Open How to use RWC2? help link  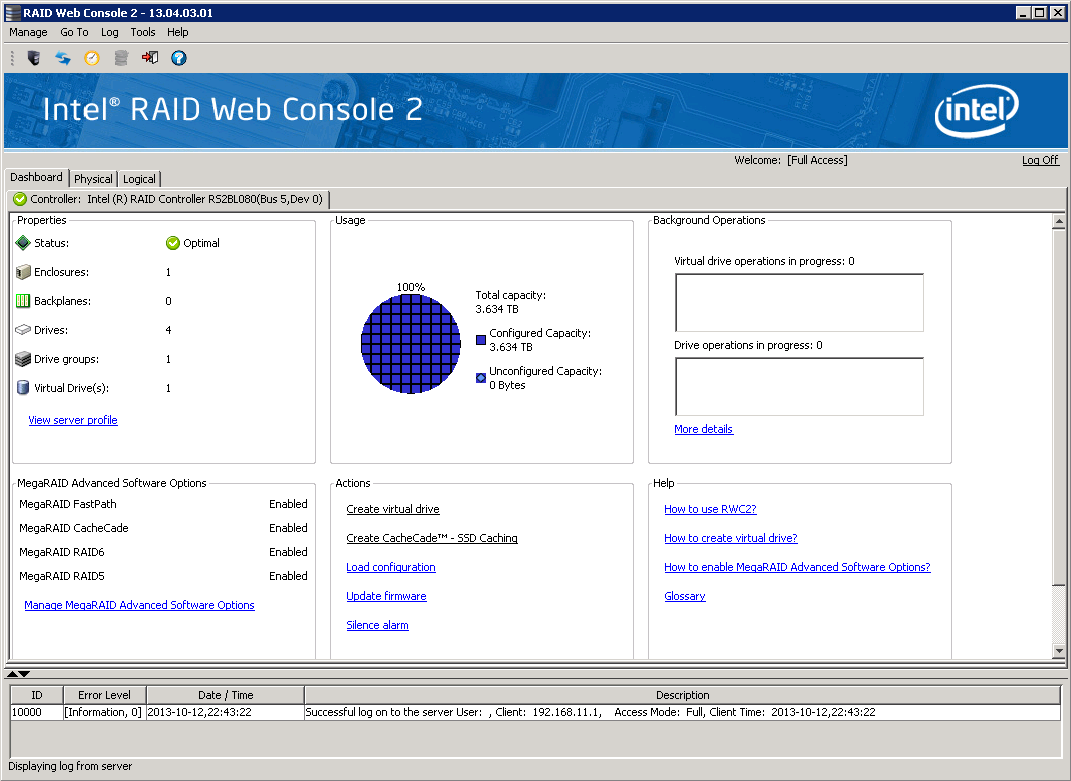click(710, 509)
